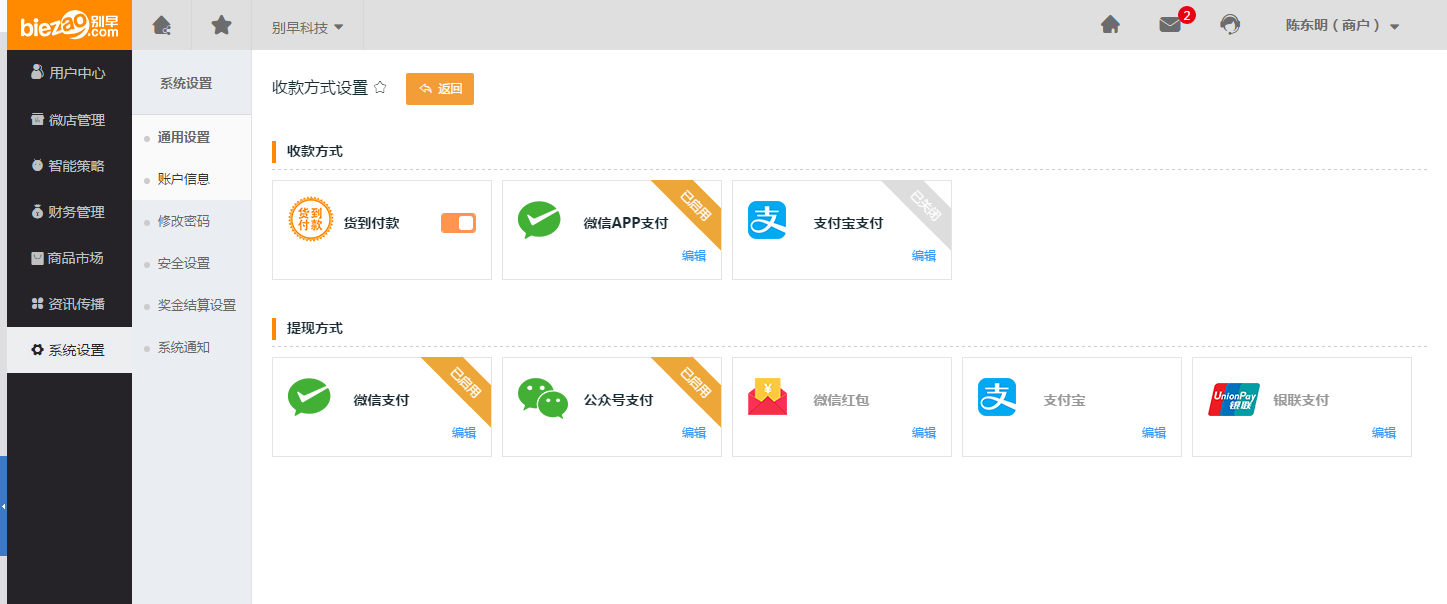Open messages envelope with notification badge
The width and height of the screenshot is (1447, 604).
[x=1170, y=25]
